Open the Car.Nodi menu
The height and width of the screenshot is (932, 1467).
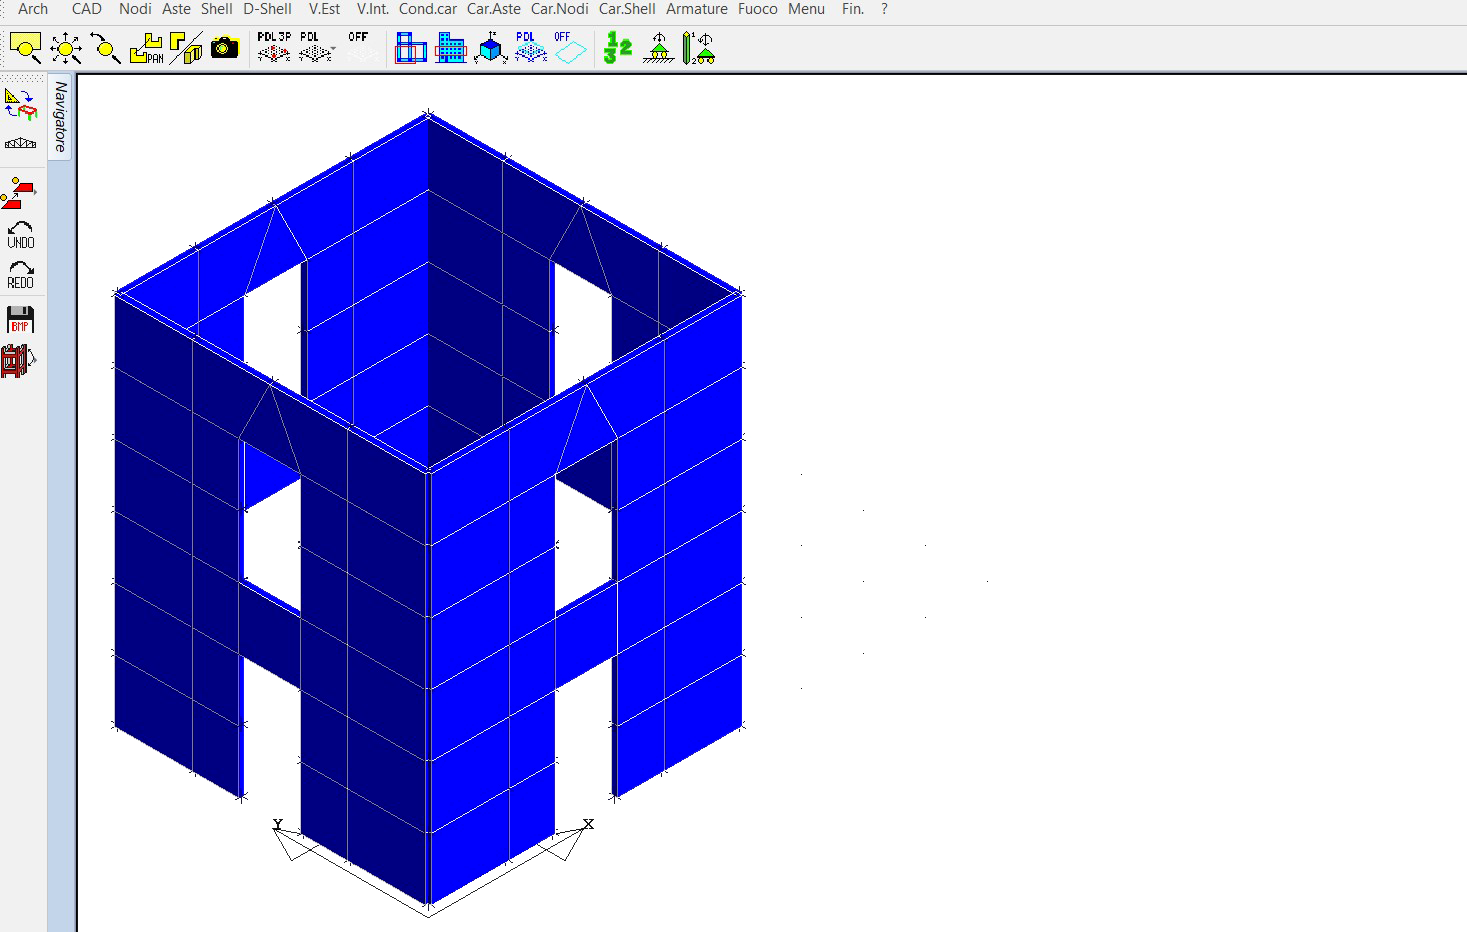tap(560, 9)
